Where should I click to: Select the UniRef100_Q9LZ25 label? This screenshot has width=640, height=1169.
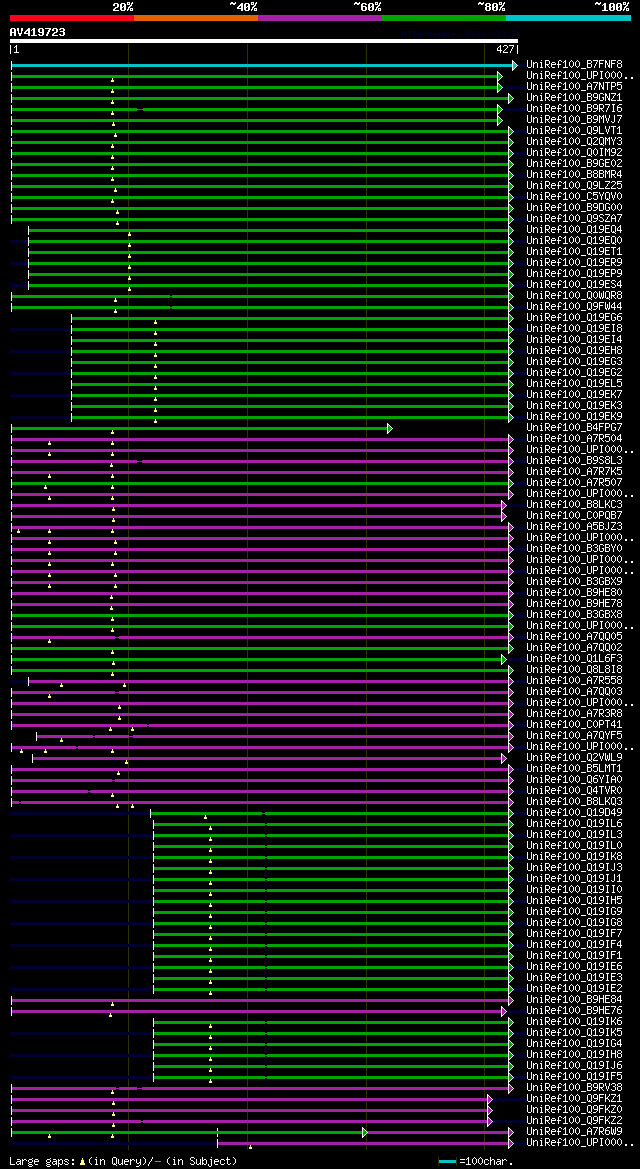click(574, 186)
